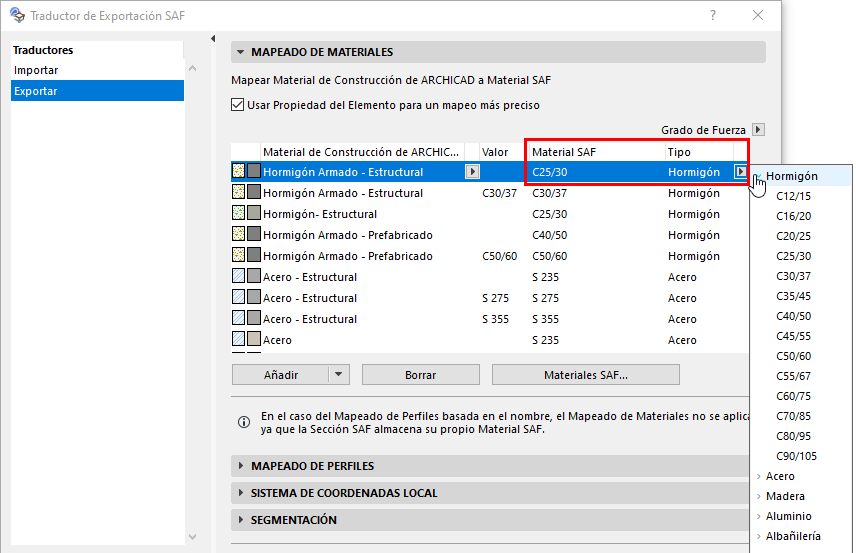Select the Acero - Estructural S 235 row name
Screen dimensions: 856x553
pos(310,277)
